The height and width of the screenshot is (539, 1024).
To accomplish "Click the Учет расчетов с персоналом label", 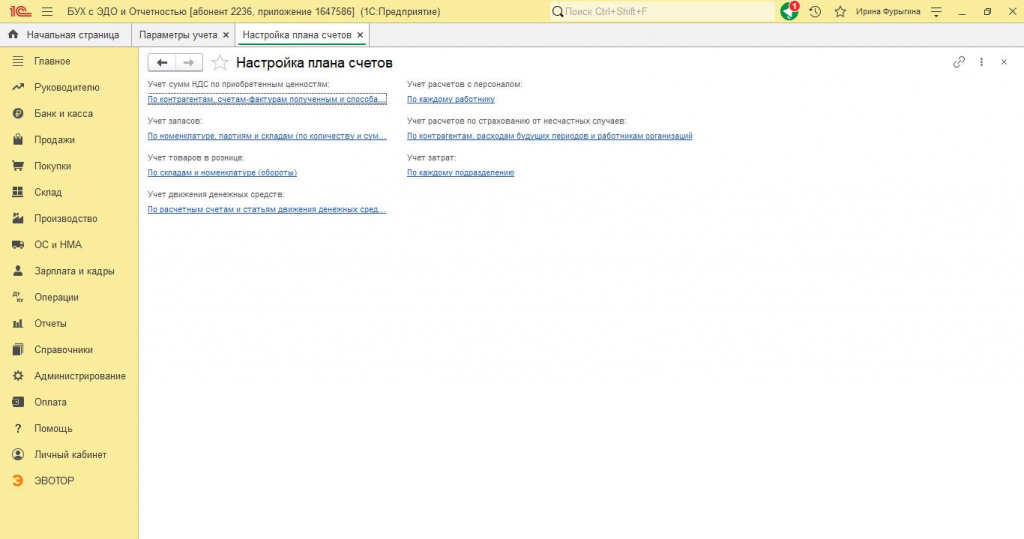I will tap(465, 84).
